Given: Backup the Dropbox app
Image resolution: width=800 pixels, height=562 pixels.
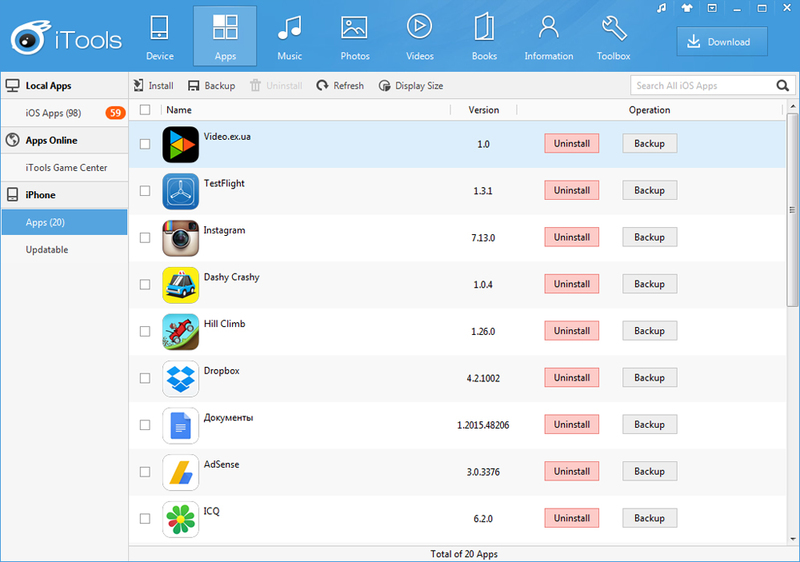Looking at the screenshot, I should tap(649, 377).
